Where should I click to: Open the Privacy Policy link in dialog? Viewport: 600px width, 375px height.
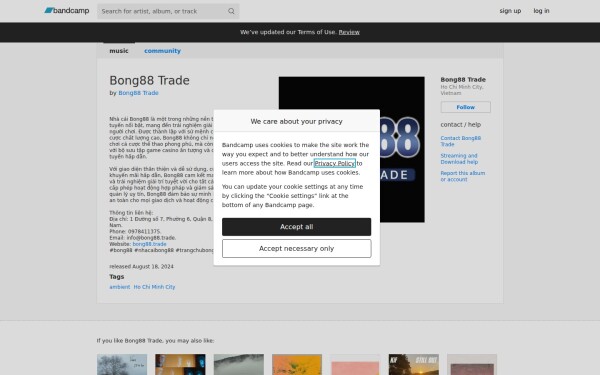(334, 163)
